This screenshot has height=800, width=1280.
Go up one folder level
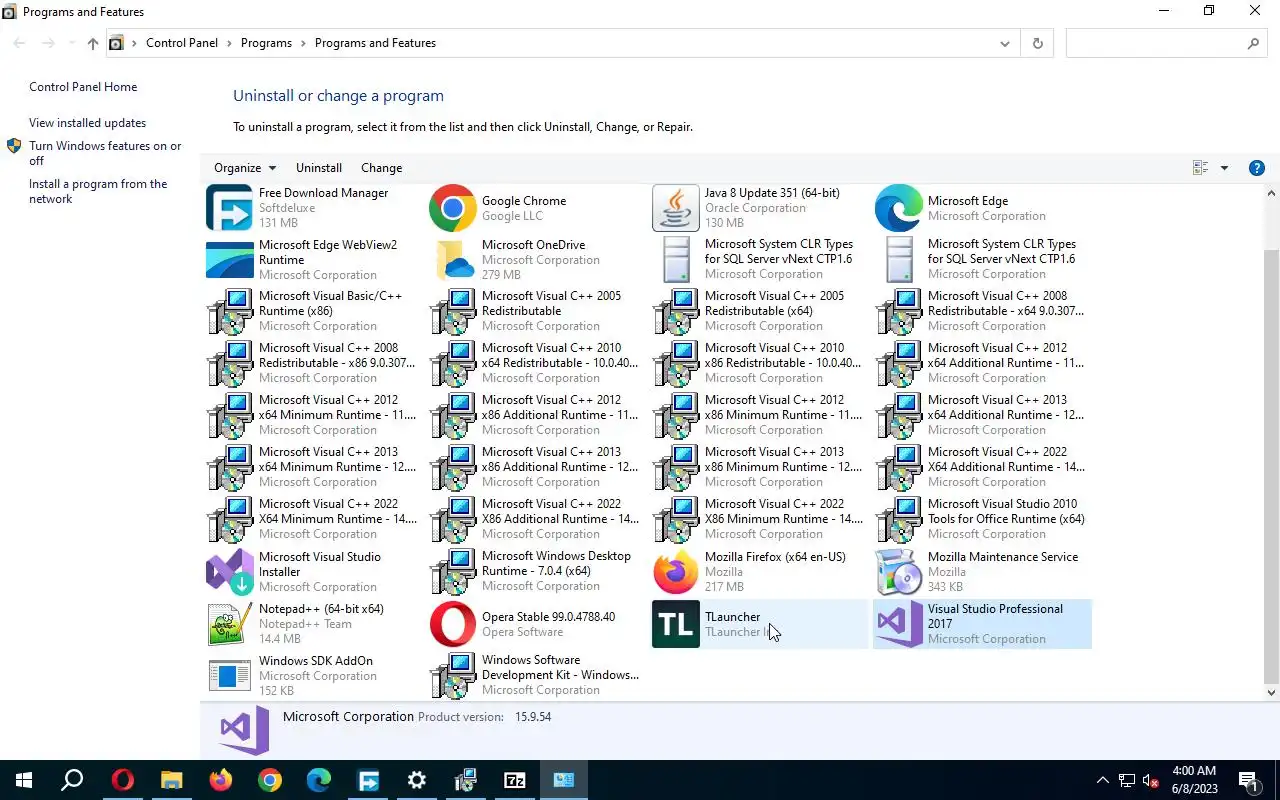(x=92, y=43)
